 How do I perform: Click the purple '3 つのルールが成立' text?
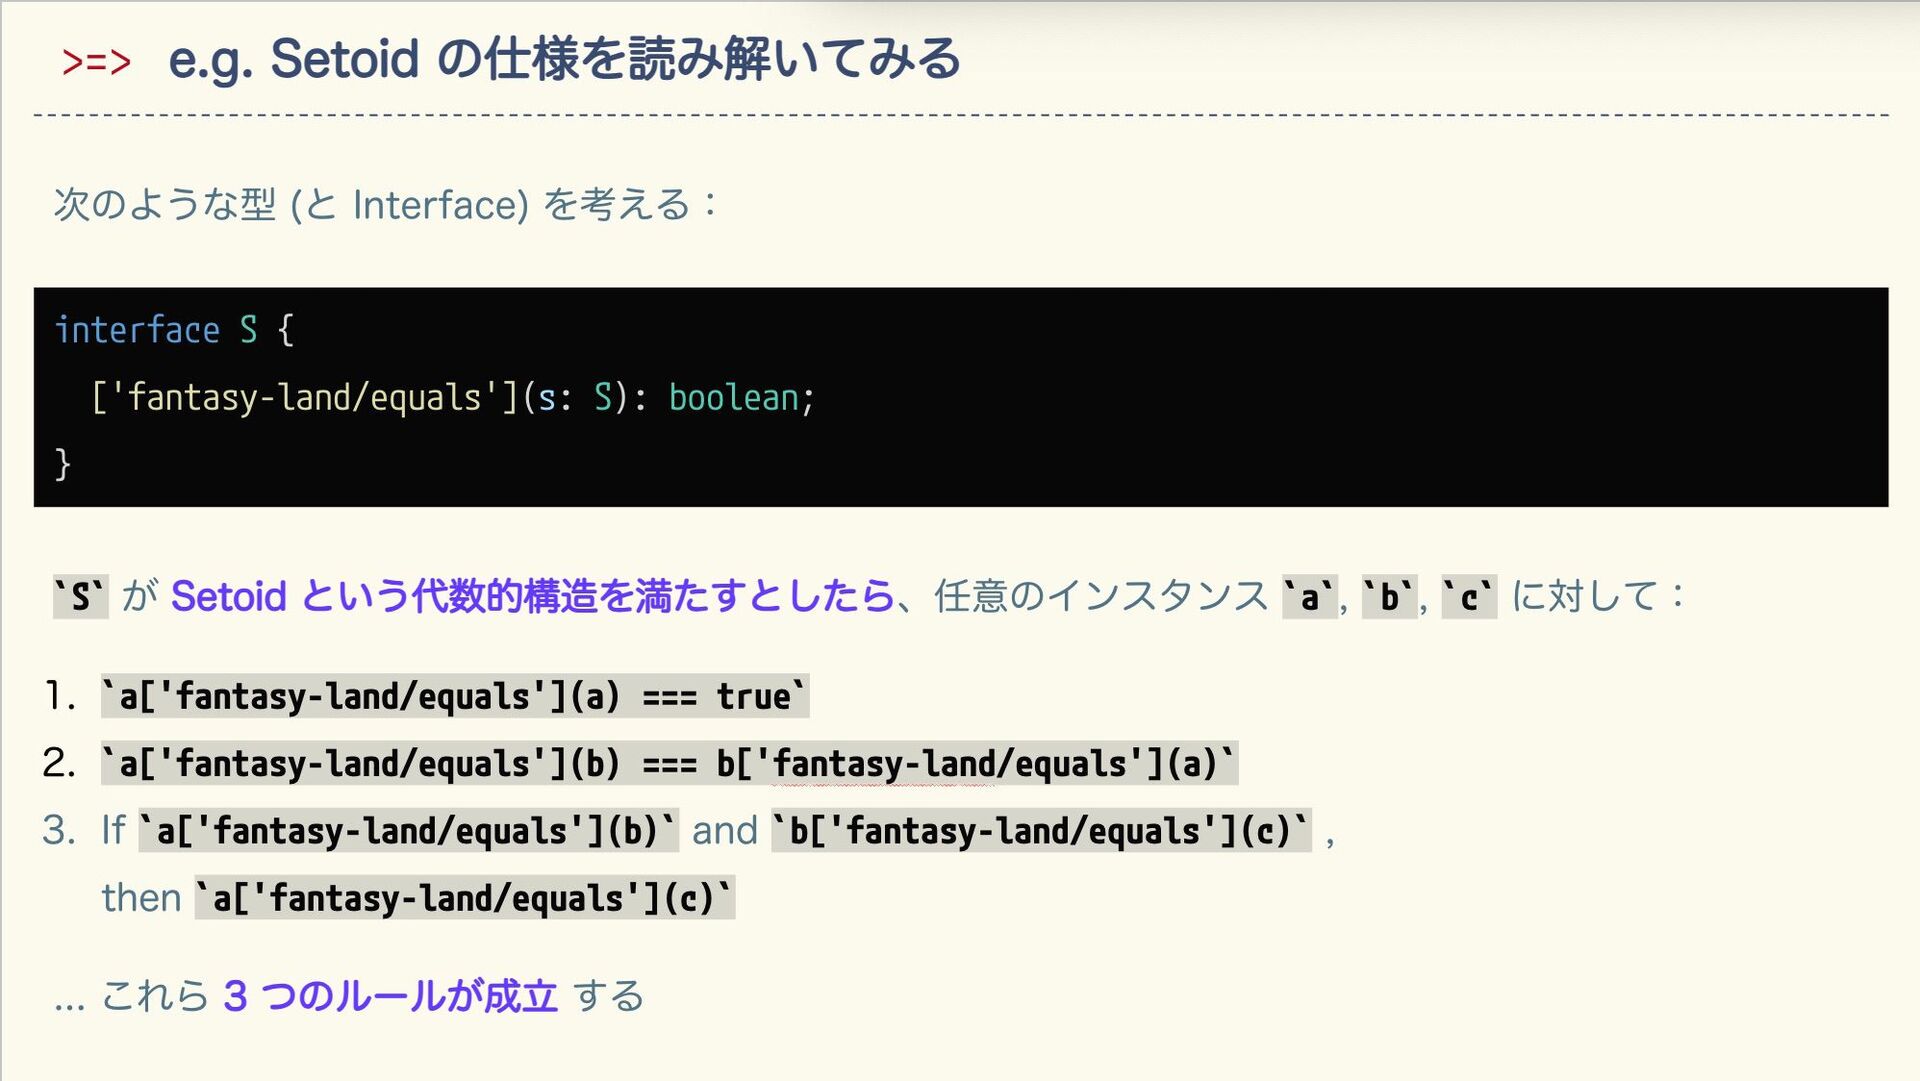[x=390, y=996]
